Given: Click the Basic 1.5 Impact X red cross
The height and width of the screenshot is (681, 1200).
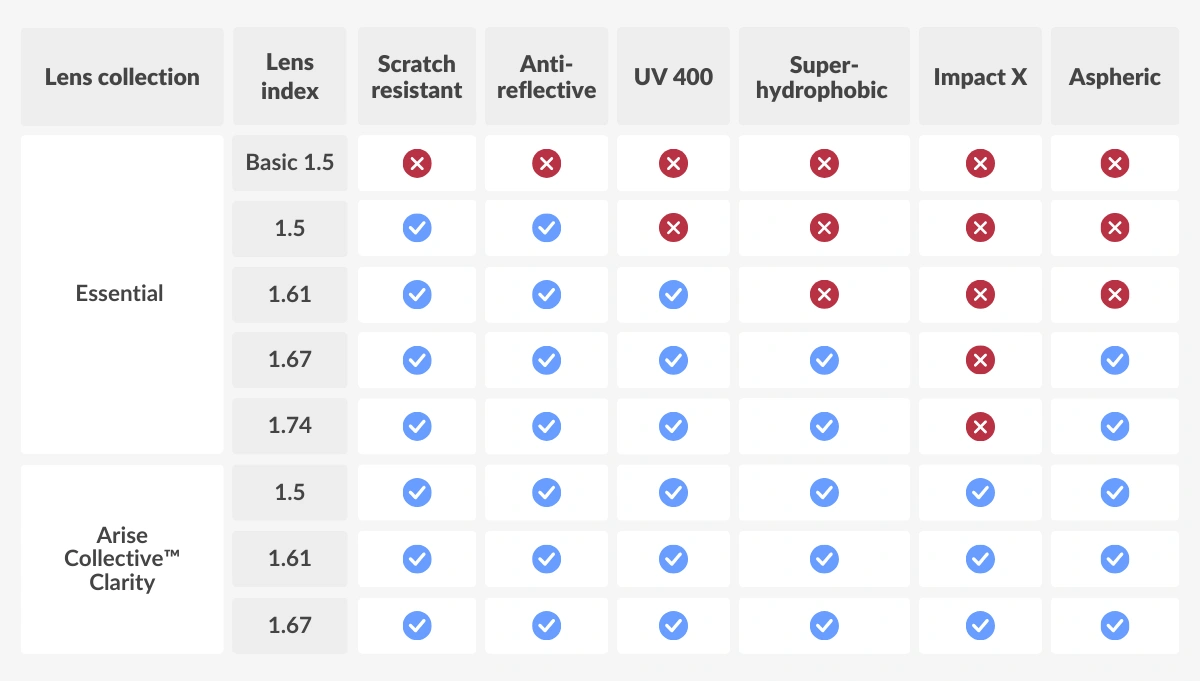Looking at the screenshot, I should (x=980, y=163).
